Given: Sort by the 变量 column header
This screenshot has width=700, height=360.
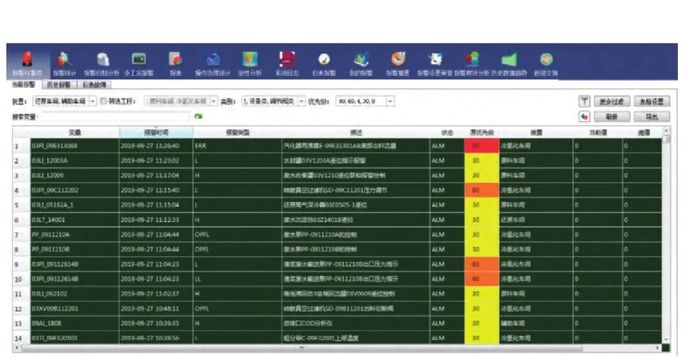Looking at the screenshot, I should pyautogui.click(x=75, y=133).
